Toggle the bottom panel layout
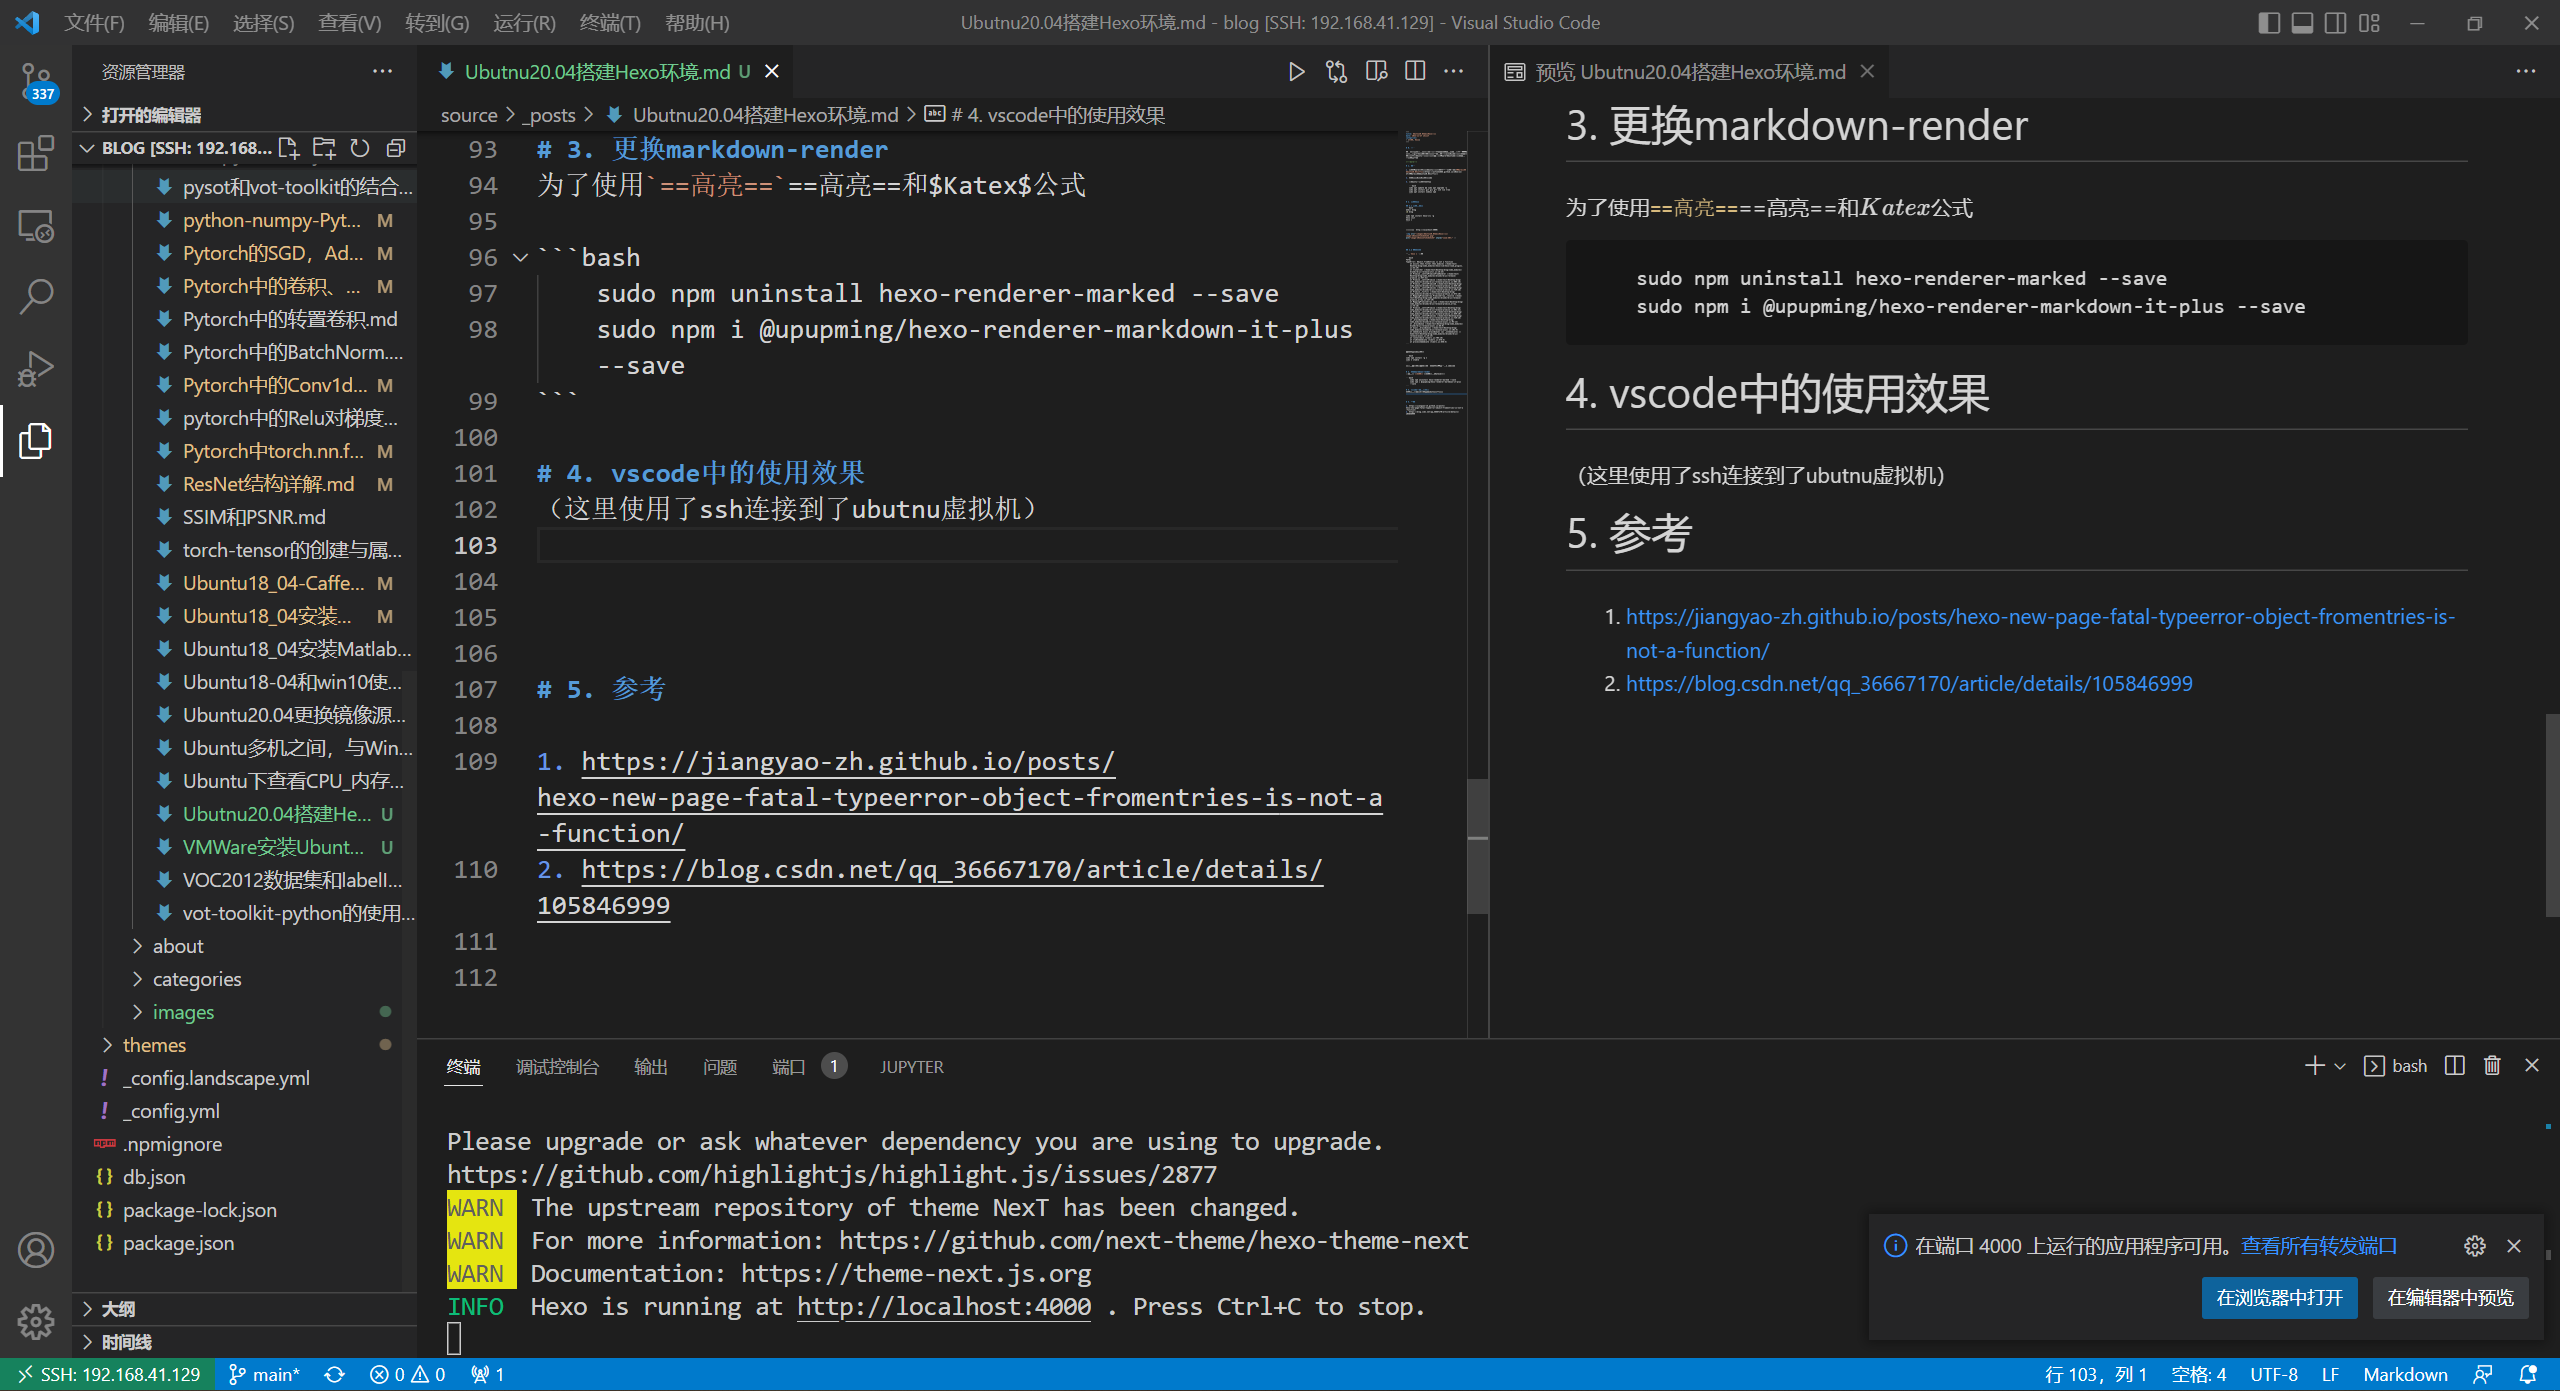The image size is (2560, 1391). (x=2302, y=23)
